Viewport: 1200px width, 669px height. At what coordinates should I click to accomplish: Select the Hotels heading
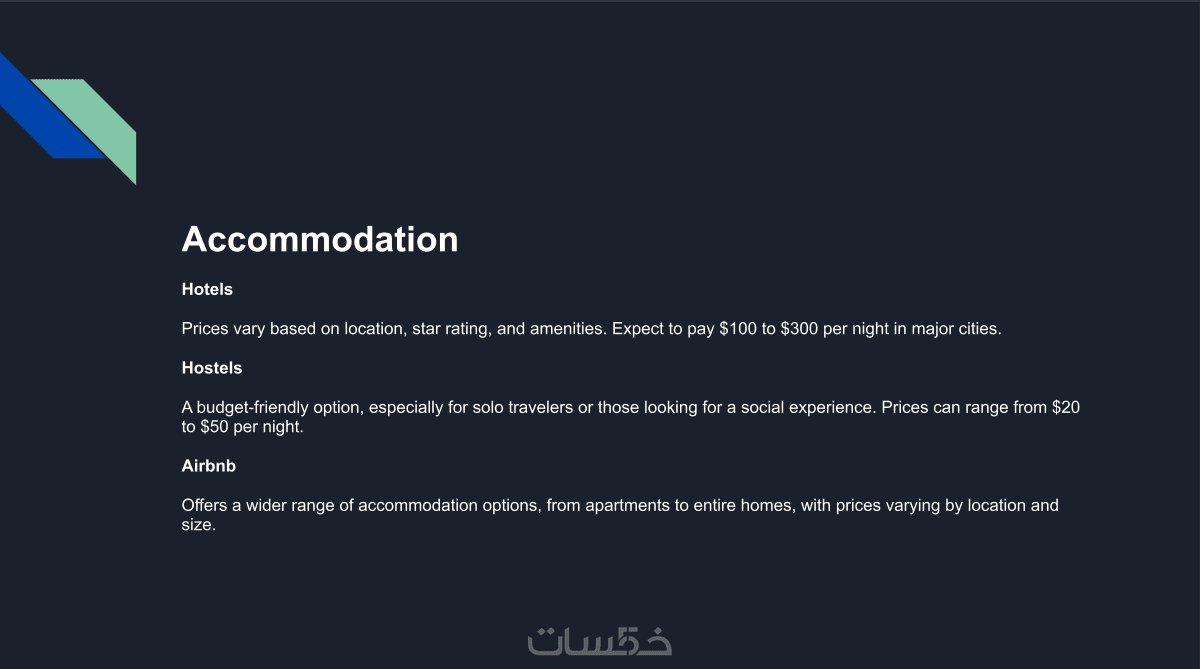point(207,290)
